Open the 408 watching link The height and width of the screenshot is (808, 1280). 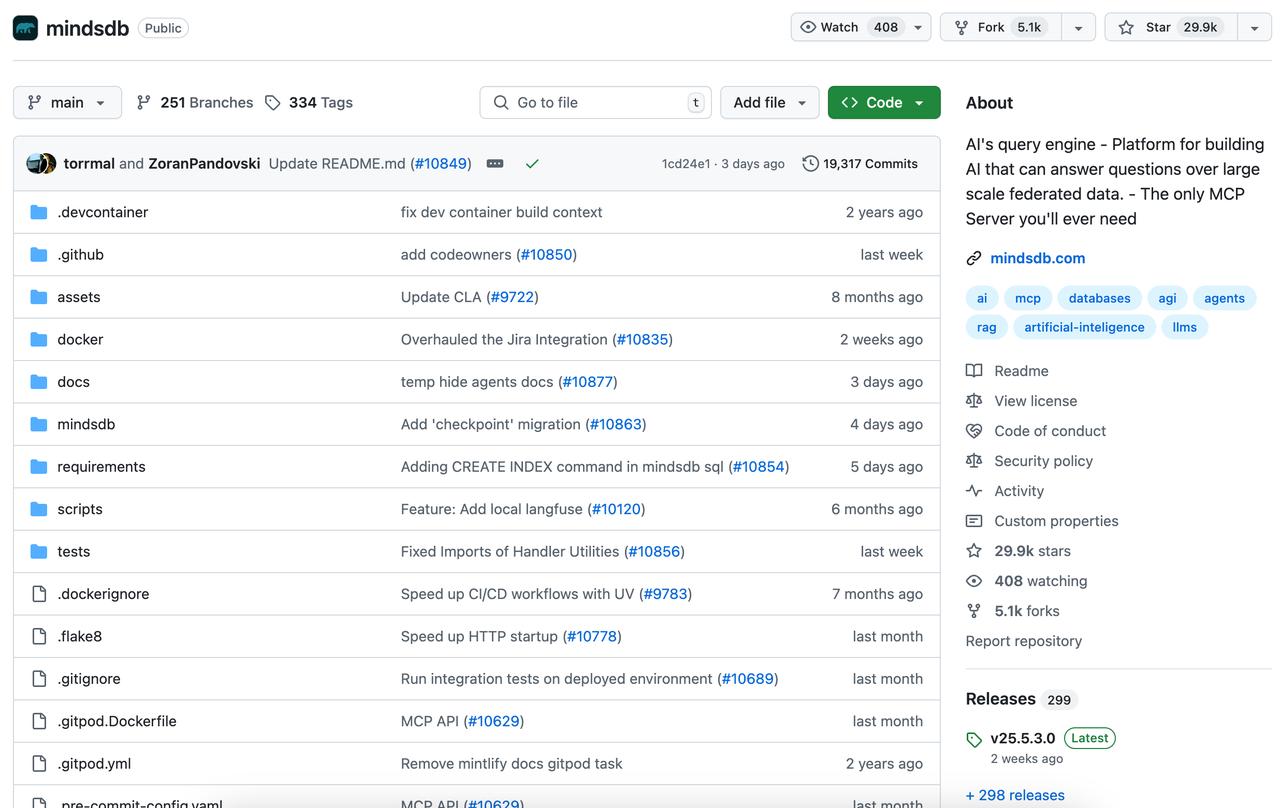[1040, 581]
